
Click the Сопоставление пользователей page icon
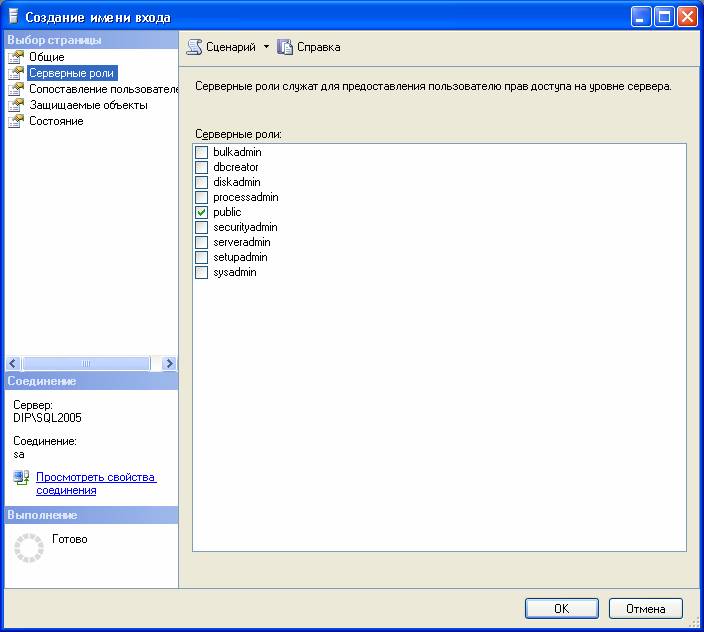click(16, 89)
